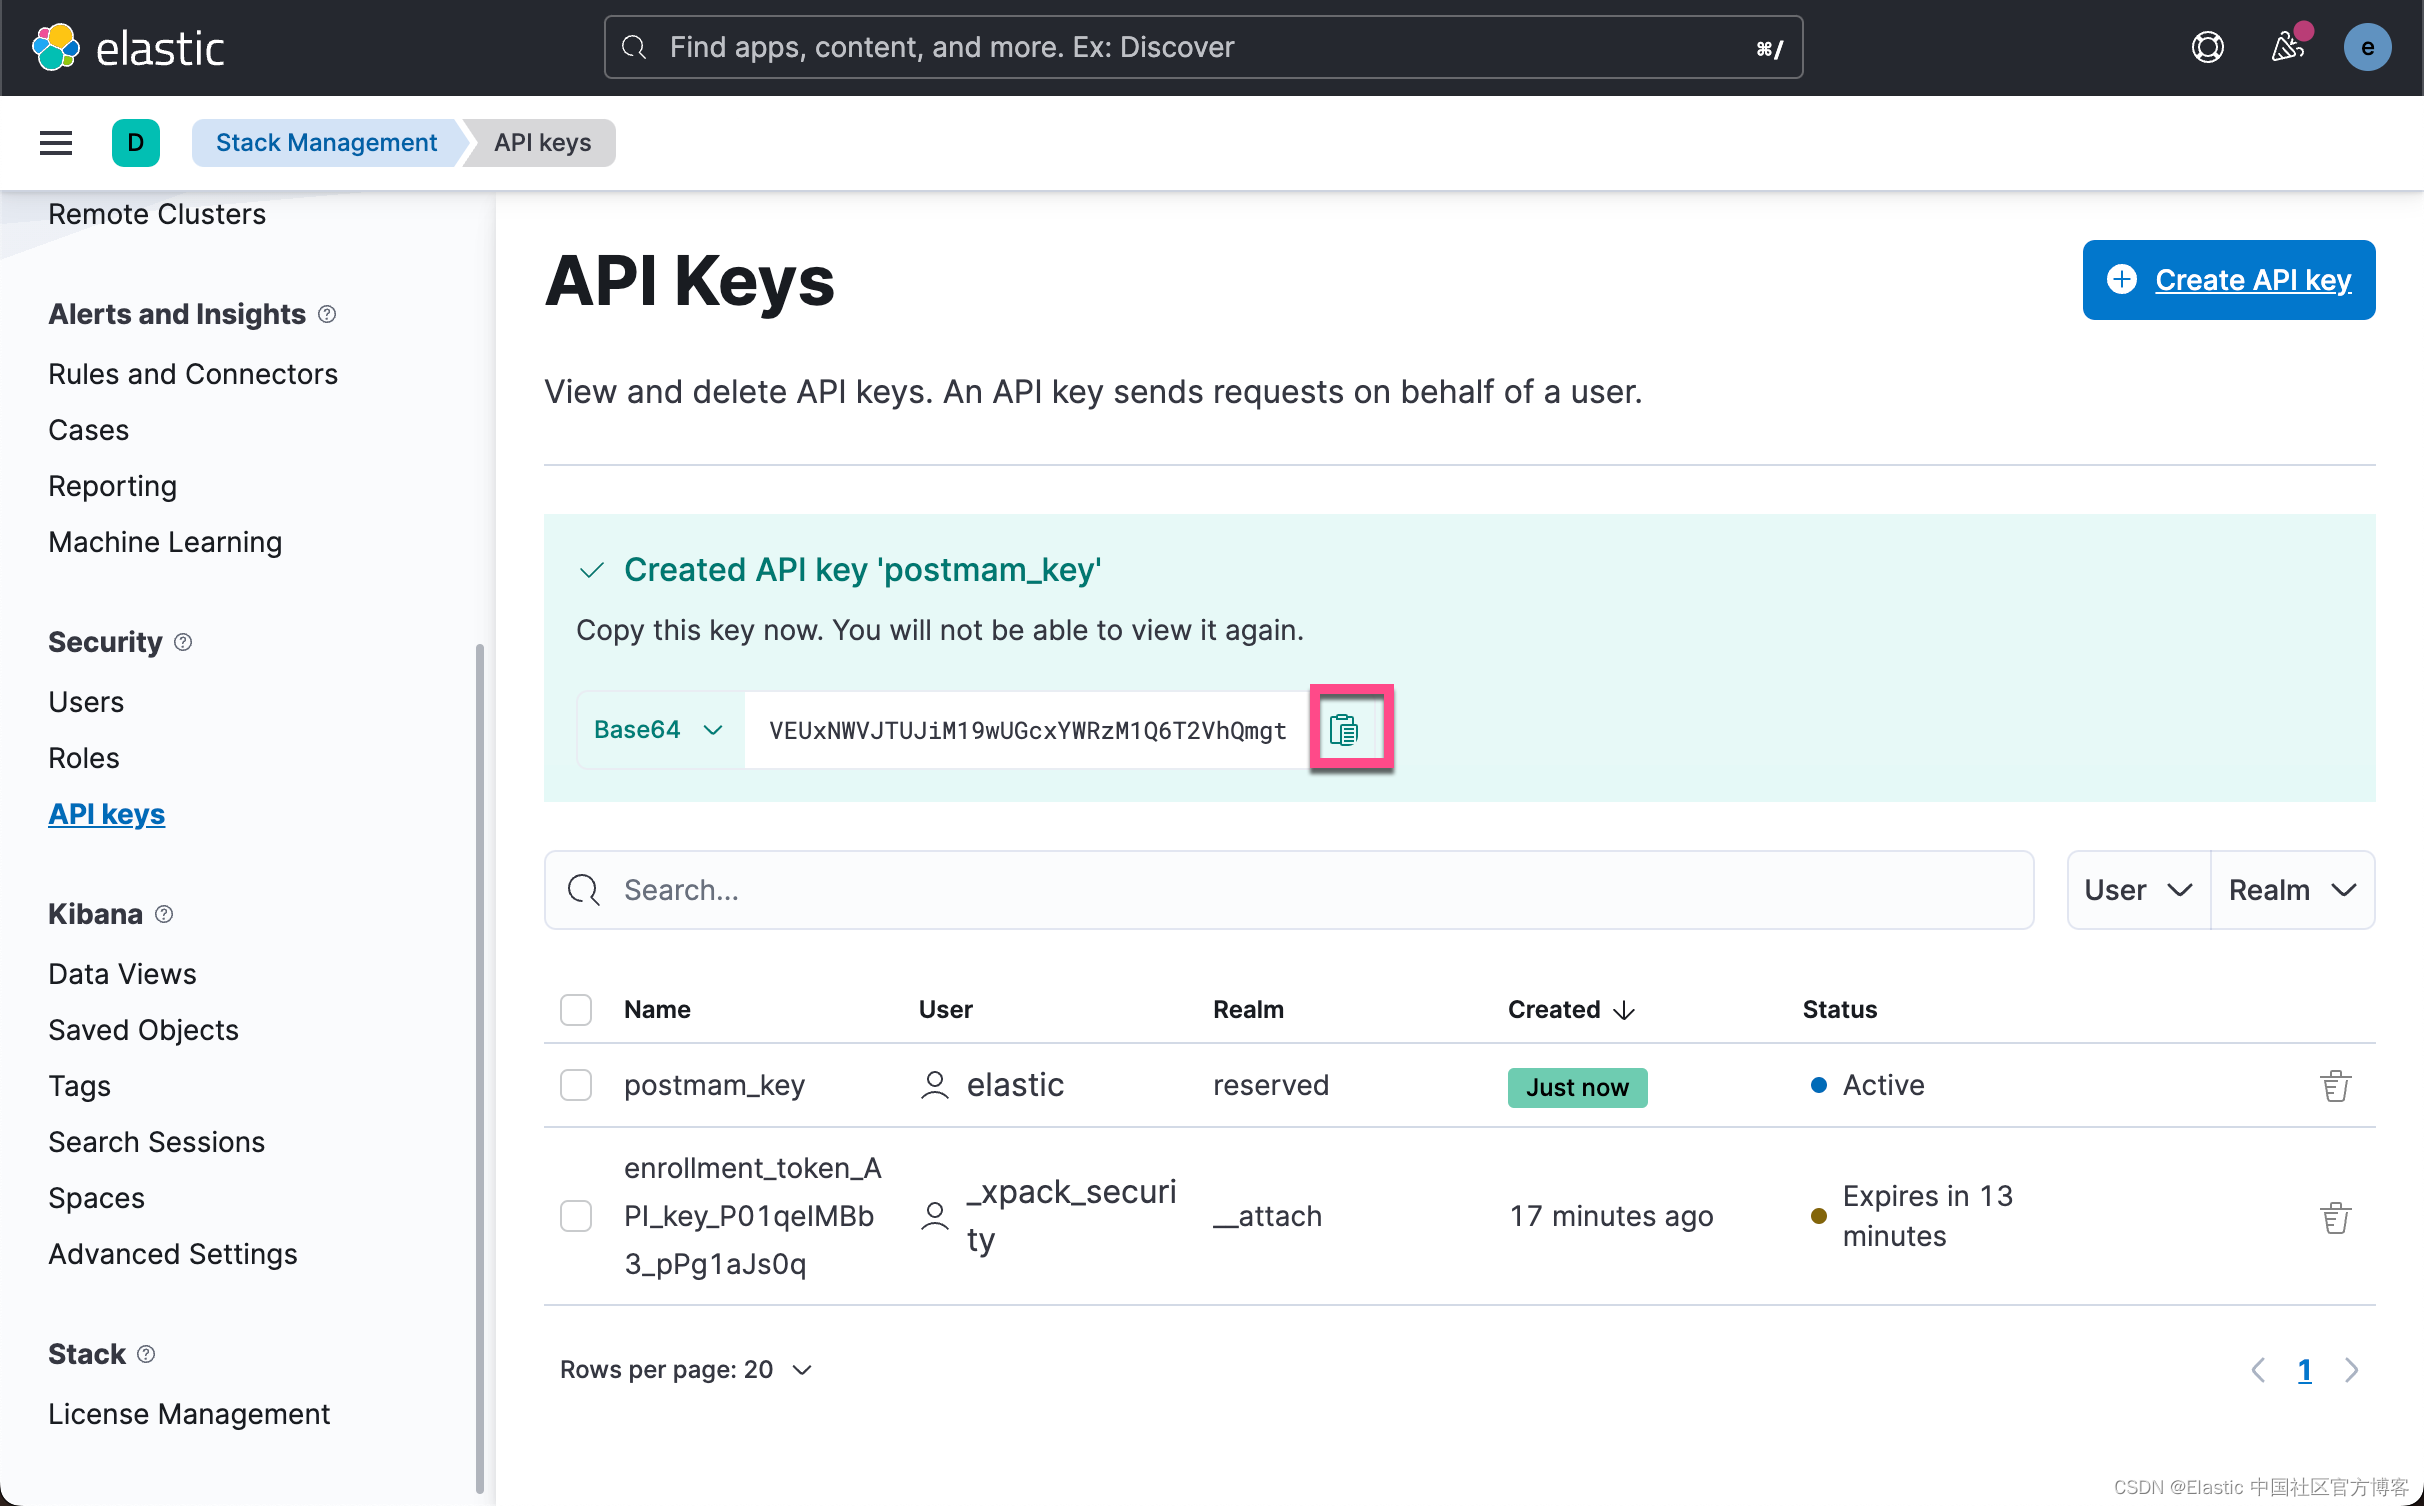Click the hamburger menu icon

(x=57, y=142)
